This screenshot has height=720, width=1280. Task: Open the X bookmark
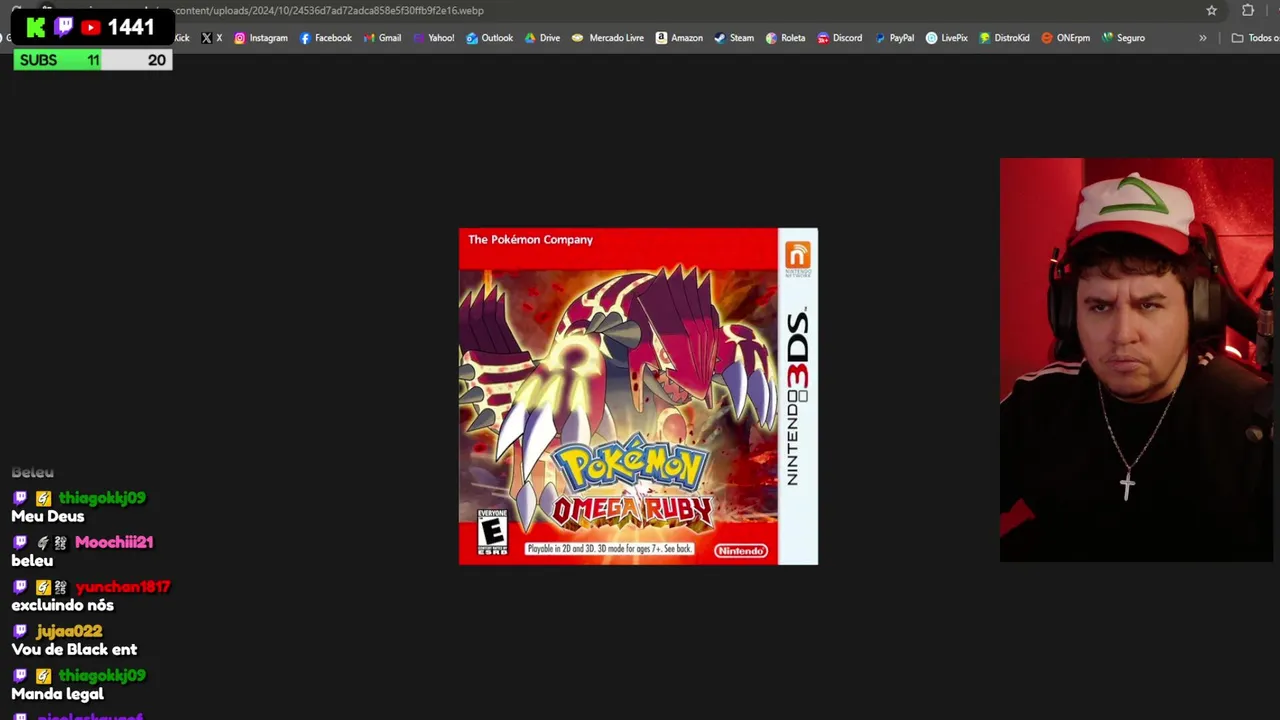coord(211,38)
